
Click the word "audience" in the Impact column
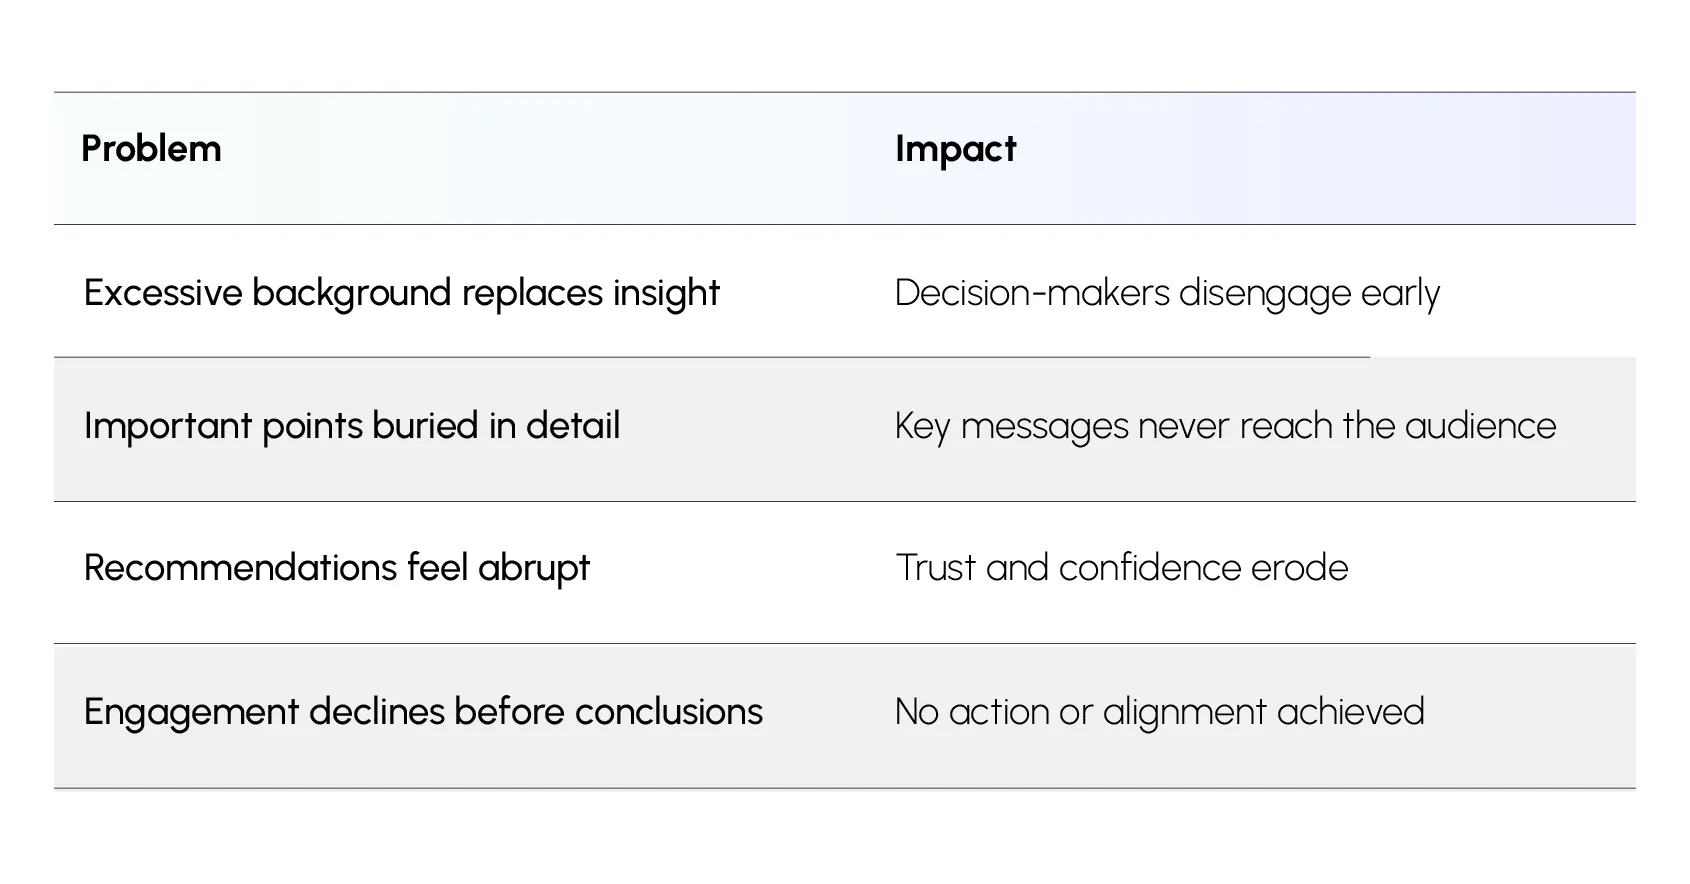click(1480, 426)
